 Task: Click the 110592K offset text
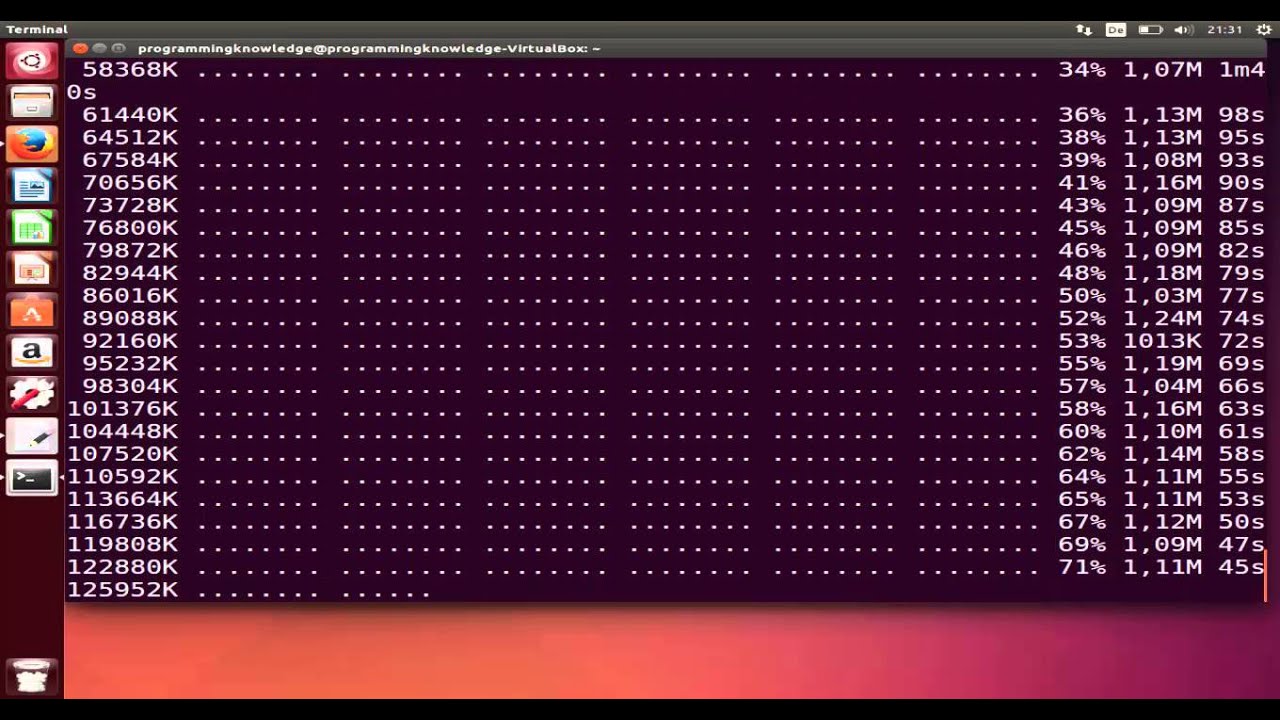123,477
